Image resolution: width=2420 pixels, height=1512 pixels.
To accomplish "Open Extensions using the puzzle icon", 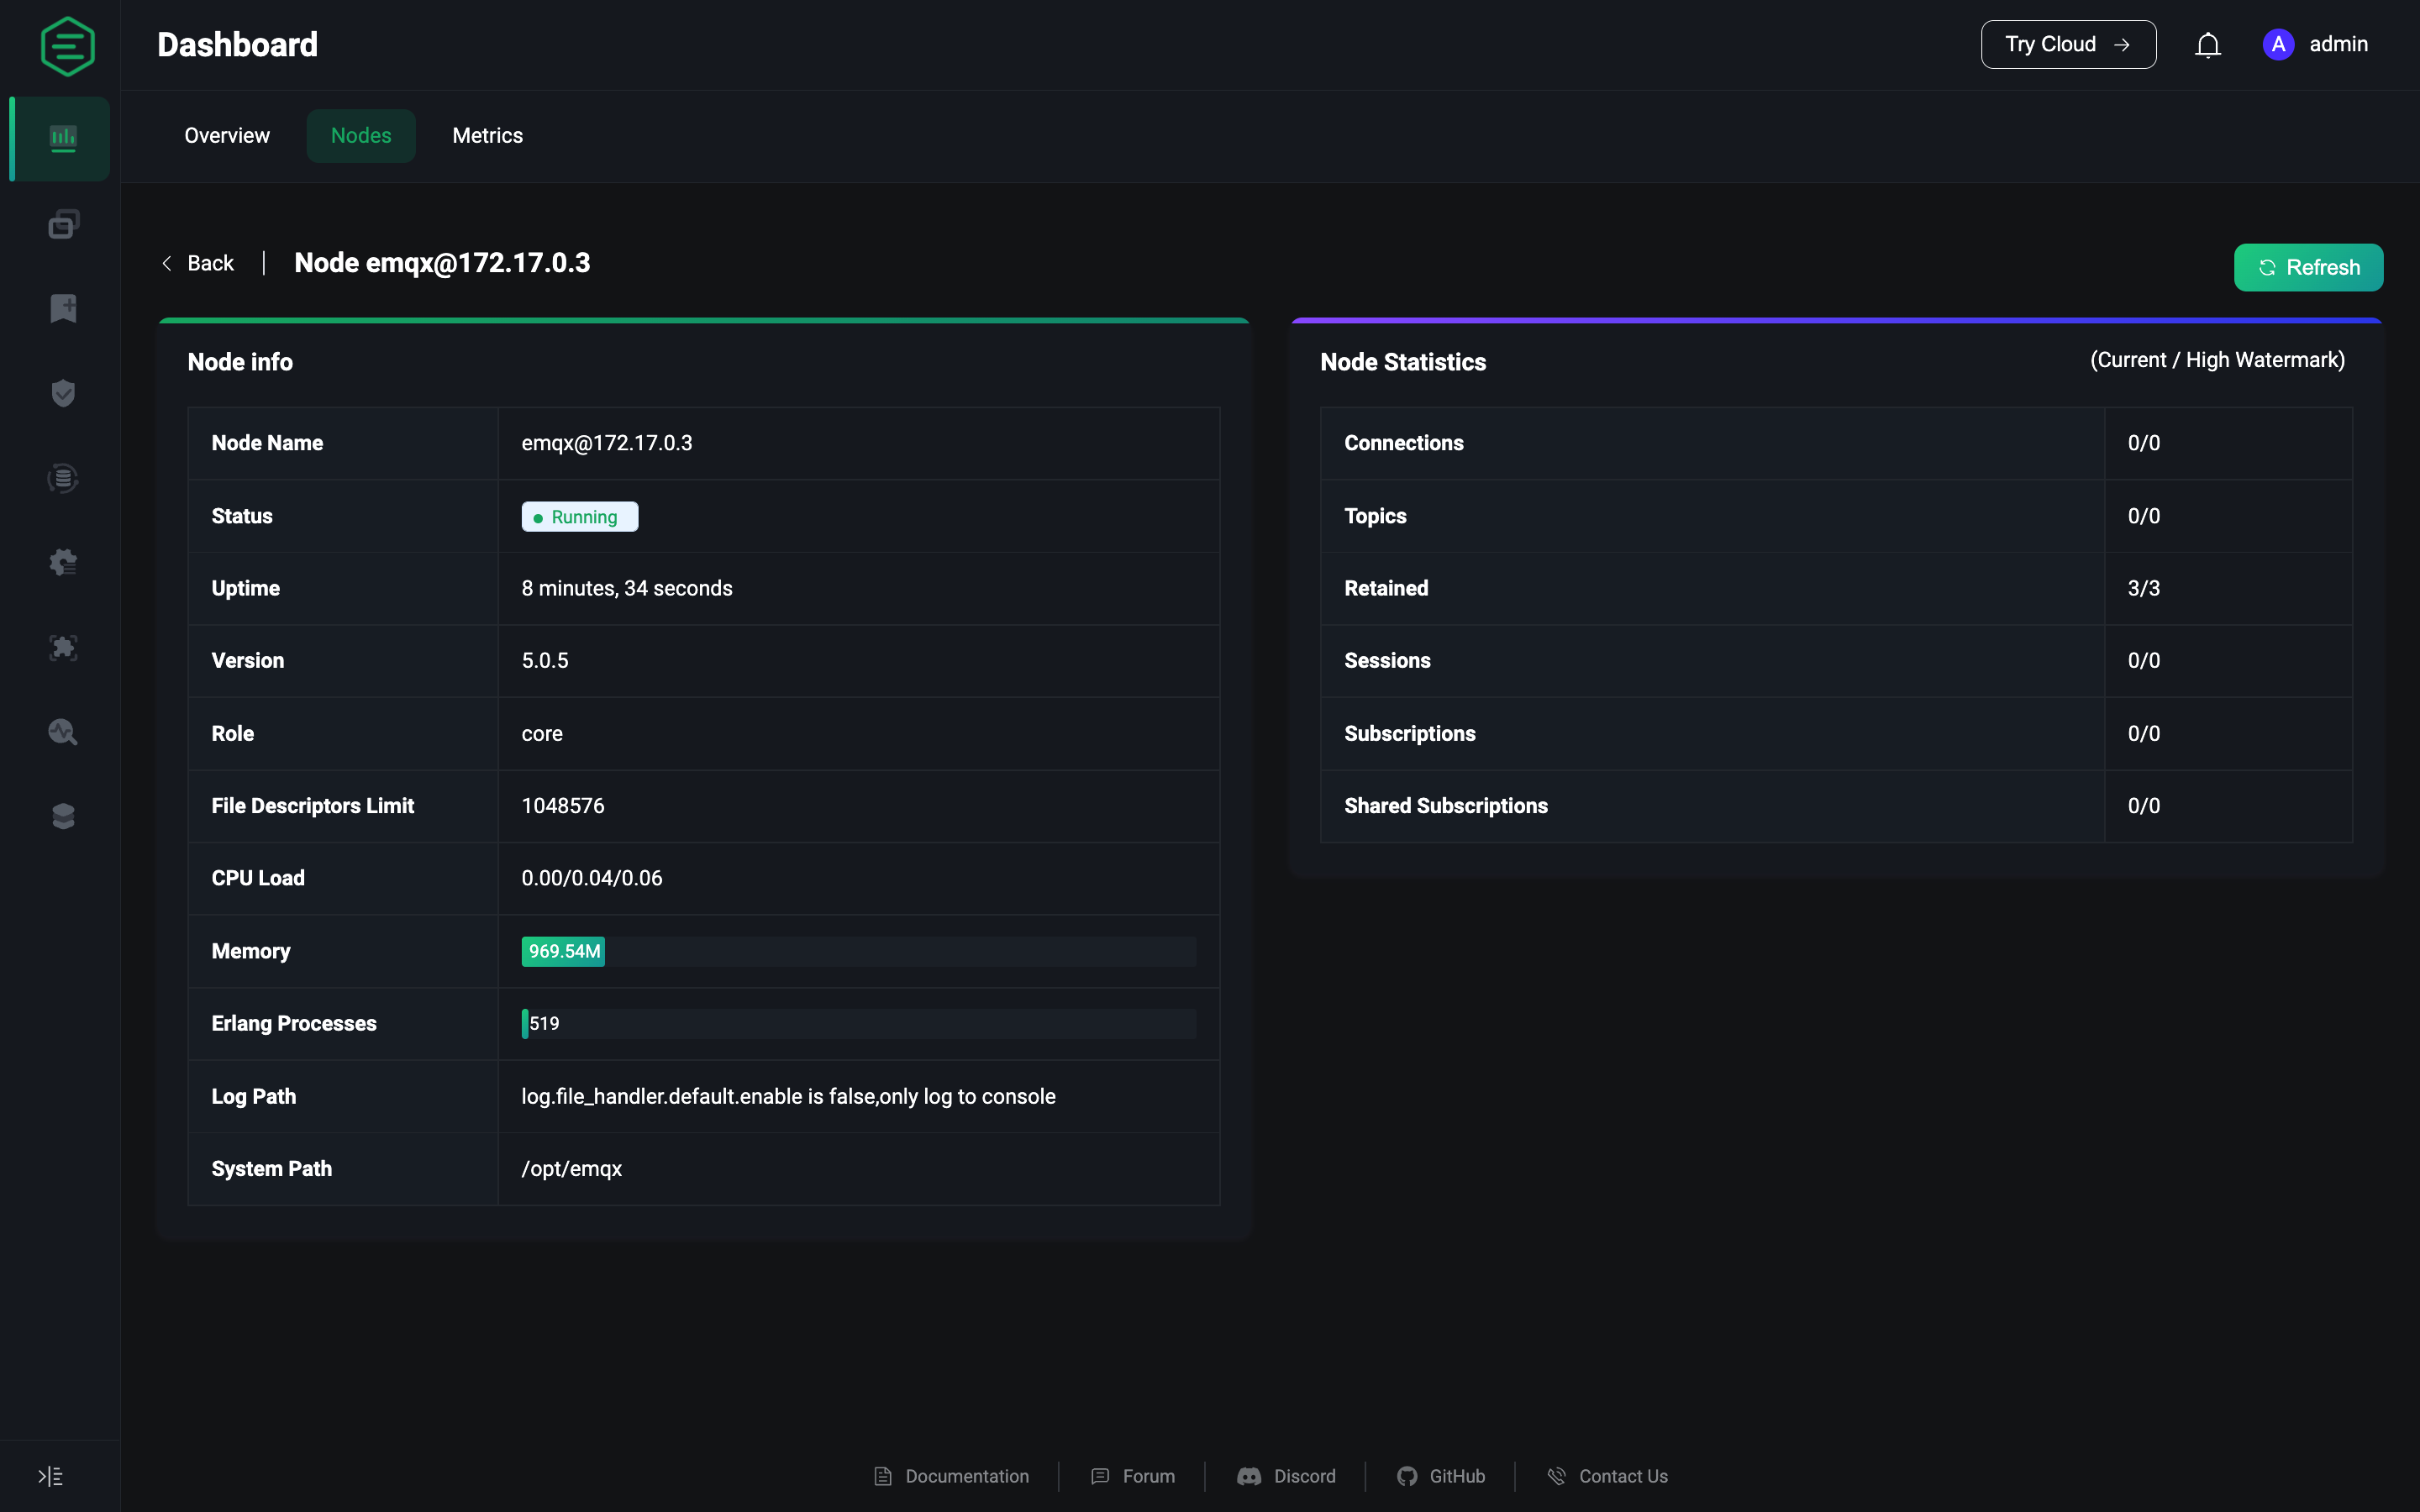I will tap(63, 648).
